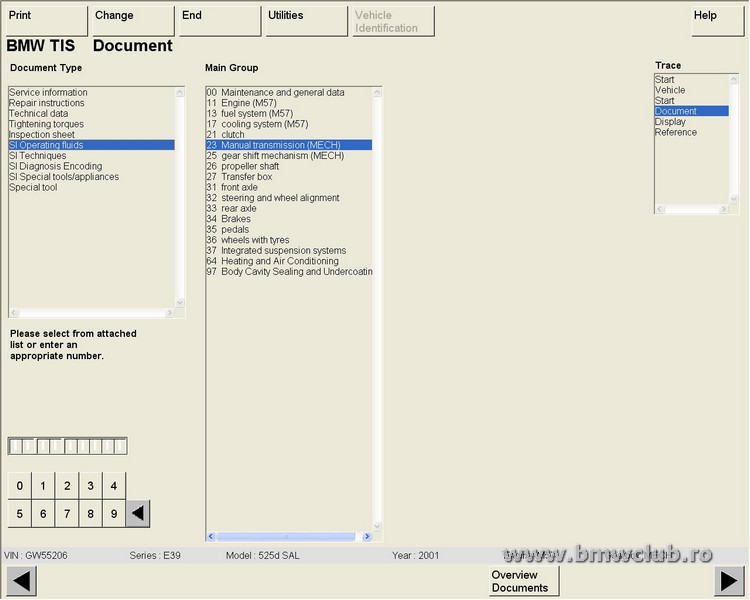The width and height of the screenshot is (750, 600).
Task: Select 00 Maintenance and general data
Action: 289,92
